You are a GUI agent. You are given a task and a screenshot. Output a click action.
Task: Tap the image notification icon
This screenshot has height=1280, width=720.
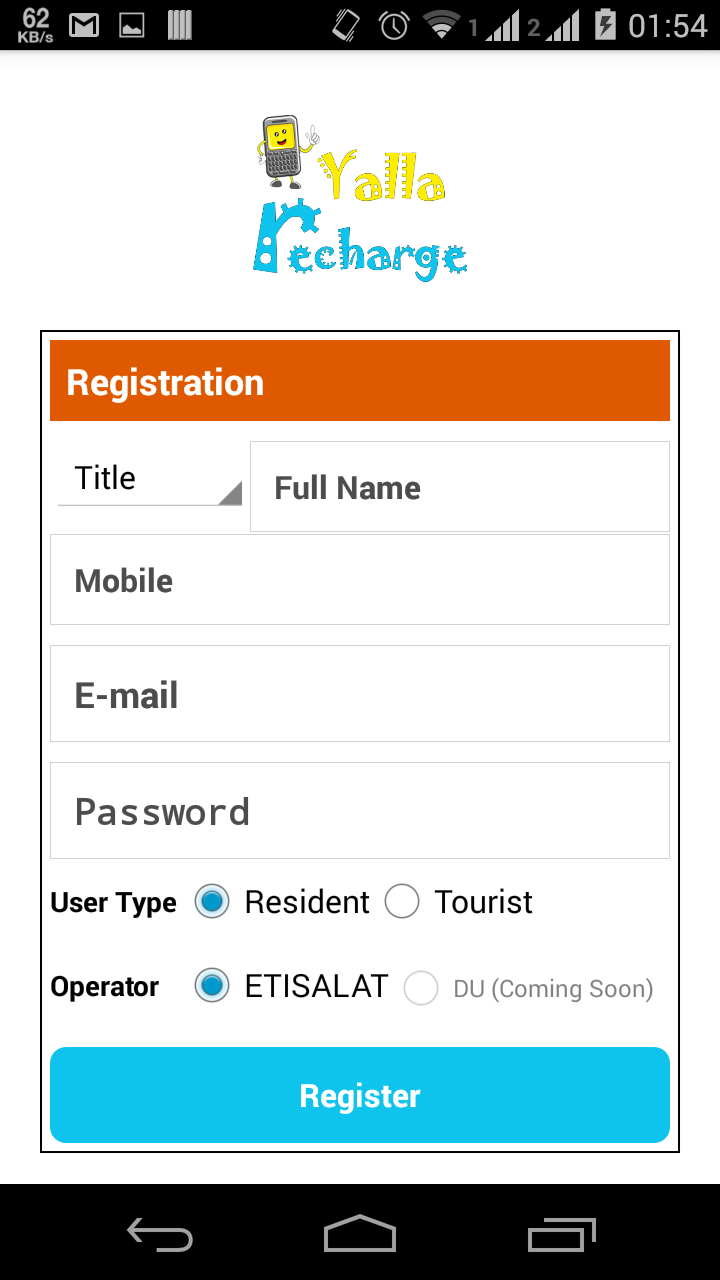click(x=132, y=25)
